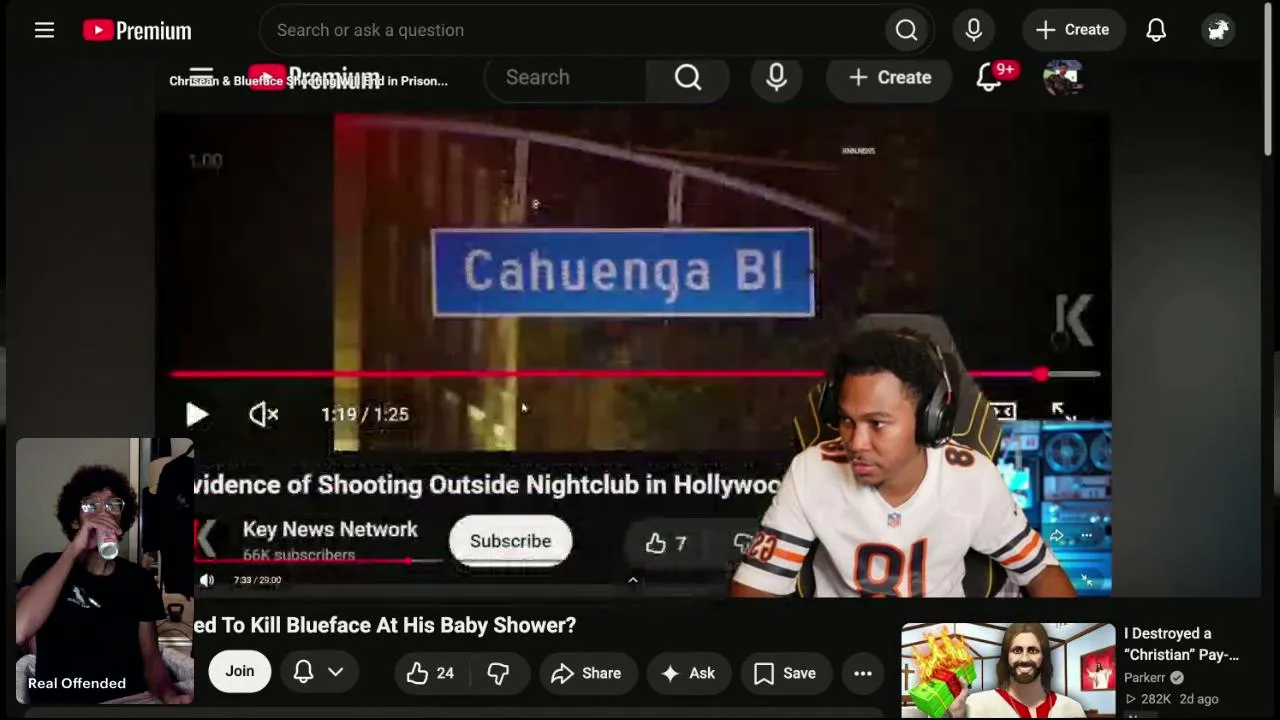Expand the chevron next to the channel bell
The width and height of the screenshot is (1280, 720).
click(336, 672)
